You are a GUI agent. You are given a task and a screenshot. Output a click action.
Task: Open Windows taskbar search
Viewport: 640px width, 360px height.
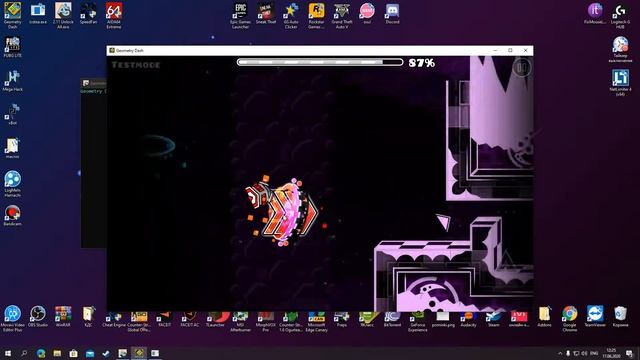tap(24, 353)
